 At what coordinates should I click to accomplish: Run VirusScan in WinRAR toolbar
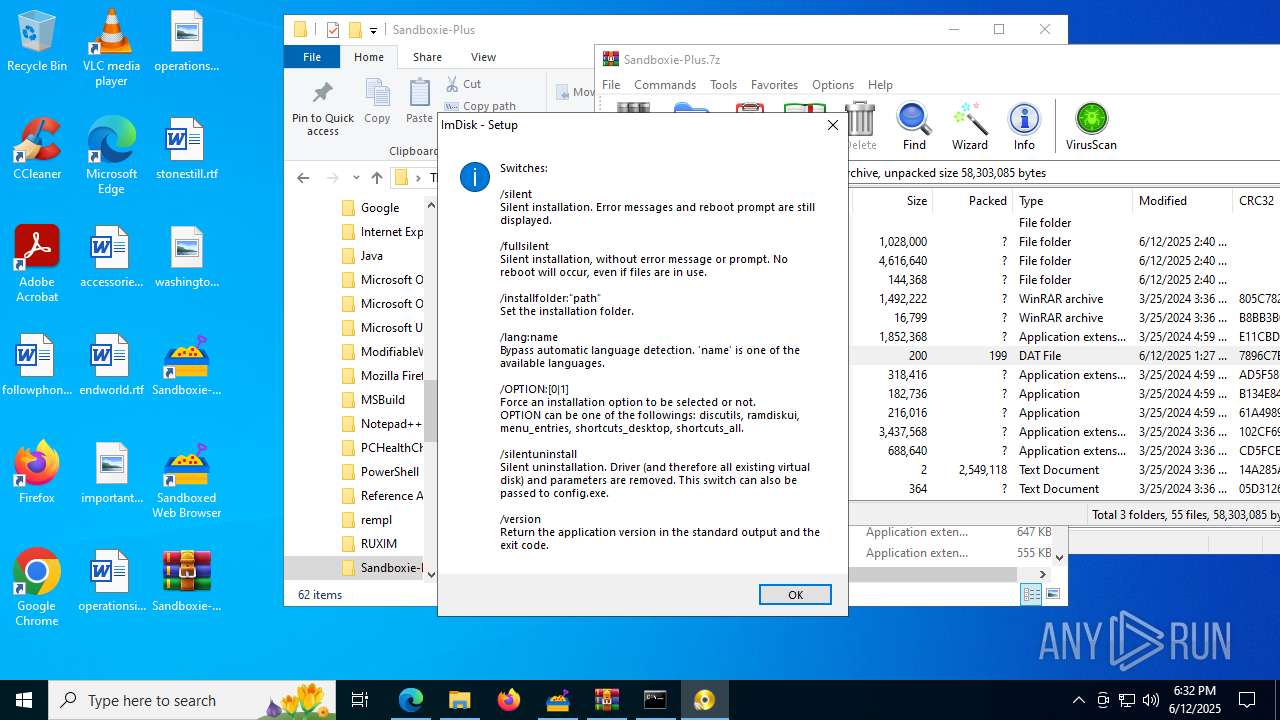tap(1091, 127)
